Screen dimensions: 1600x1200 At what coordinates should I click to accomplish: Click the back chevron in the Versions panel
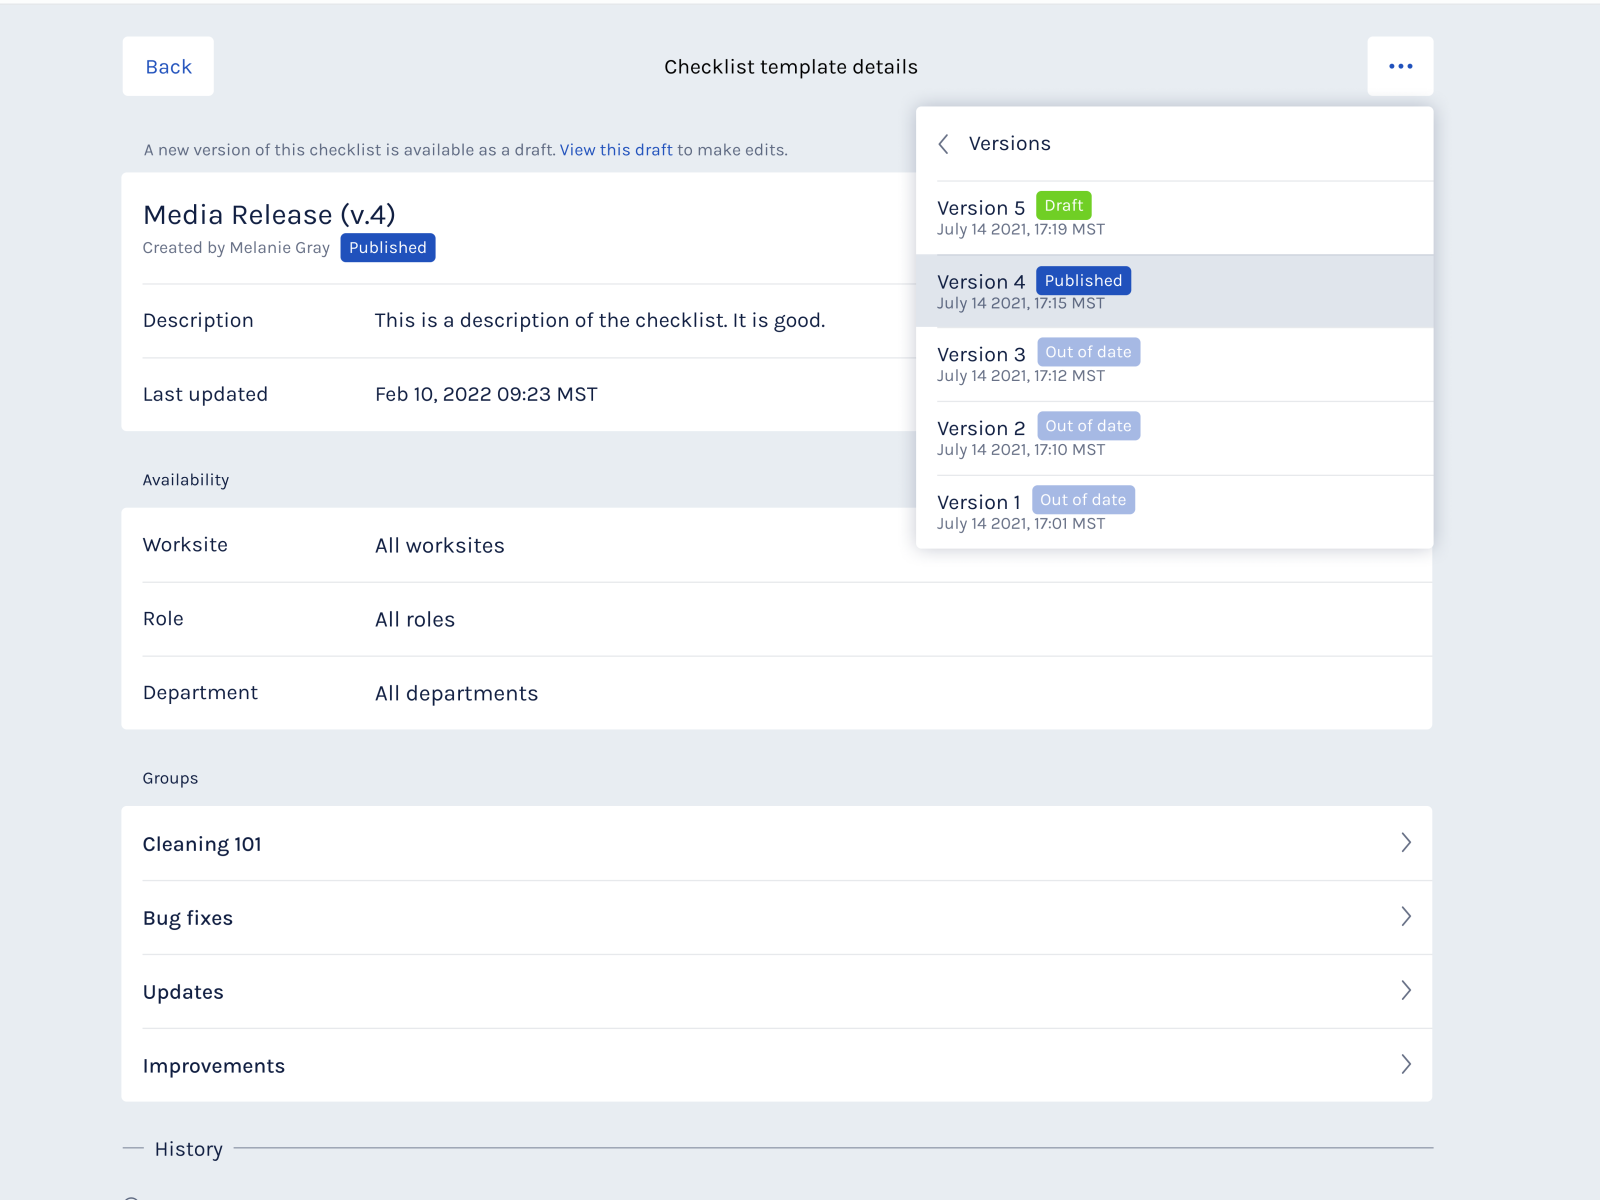(x=944, y=144)
